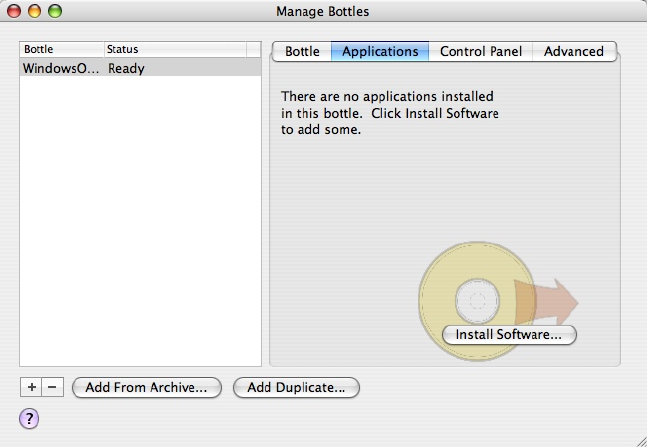Minimize the window with yellow button
The image size is (648, 448).
(34, 11)
